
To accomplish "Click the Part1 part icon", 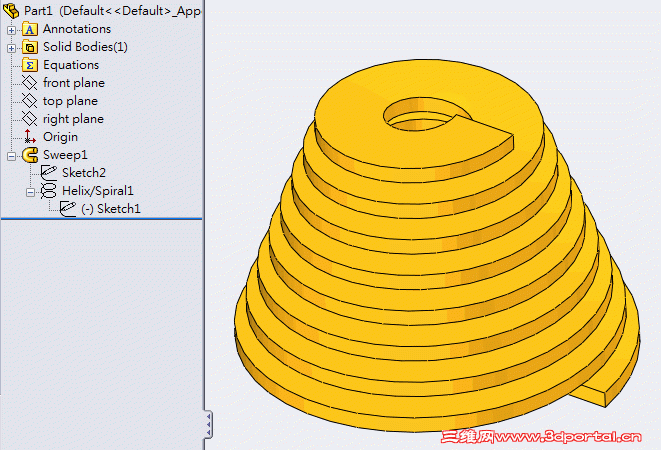I will coord(11,11).
